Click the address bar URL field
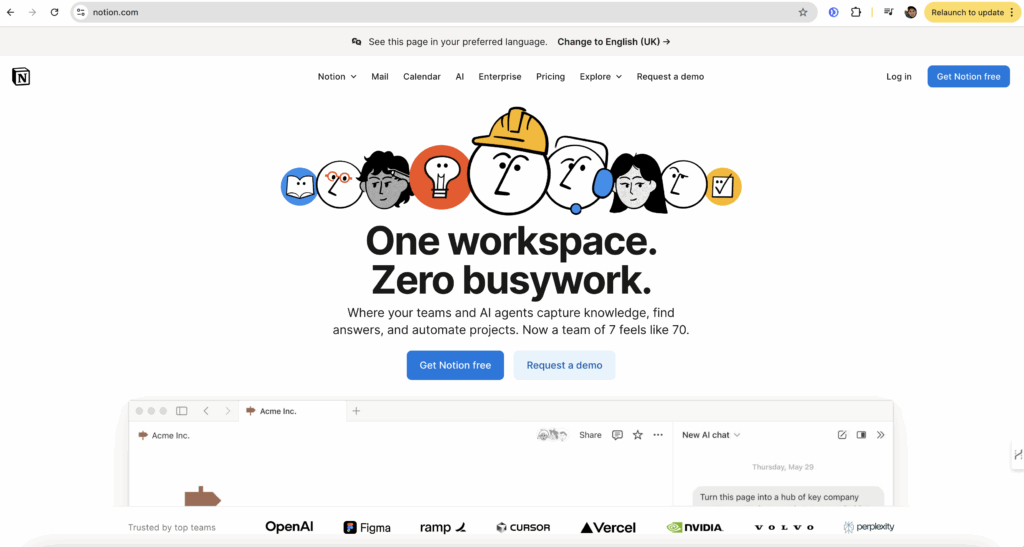This screenshot has height=547, width=1024. (444, 12)
